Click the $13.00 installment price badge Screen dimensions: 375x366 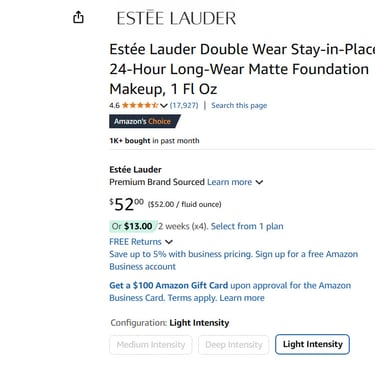[133, 226]
